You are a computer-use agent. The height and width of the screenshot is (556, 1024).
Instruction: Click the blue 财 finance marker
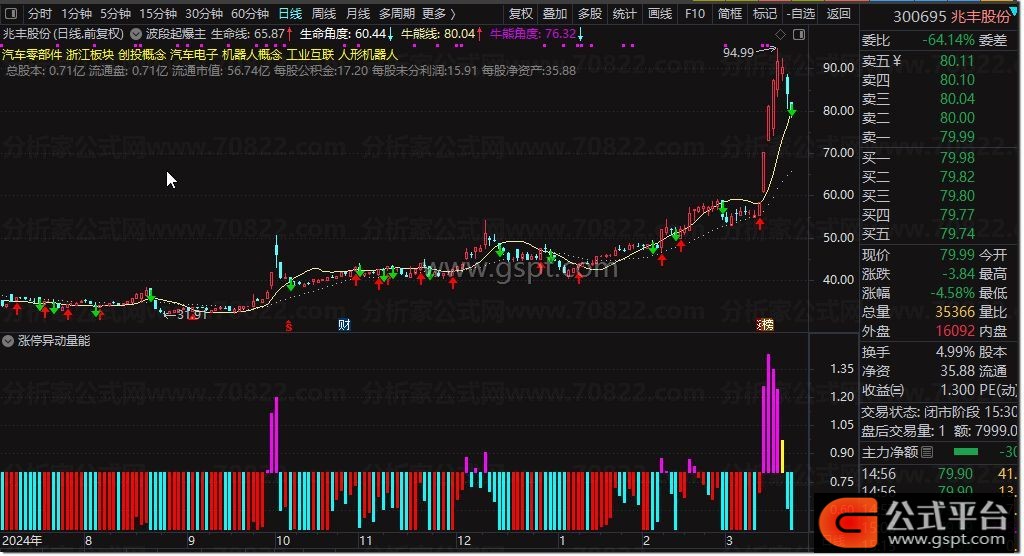click(x=344, y=325)
